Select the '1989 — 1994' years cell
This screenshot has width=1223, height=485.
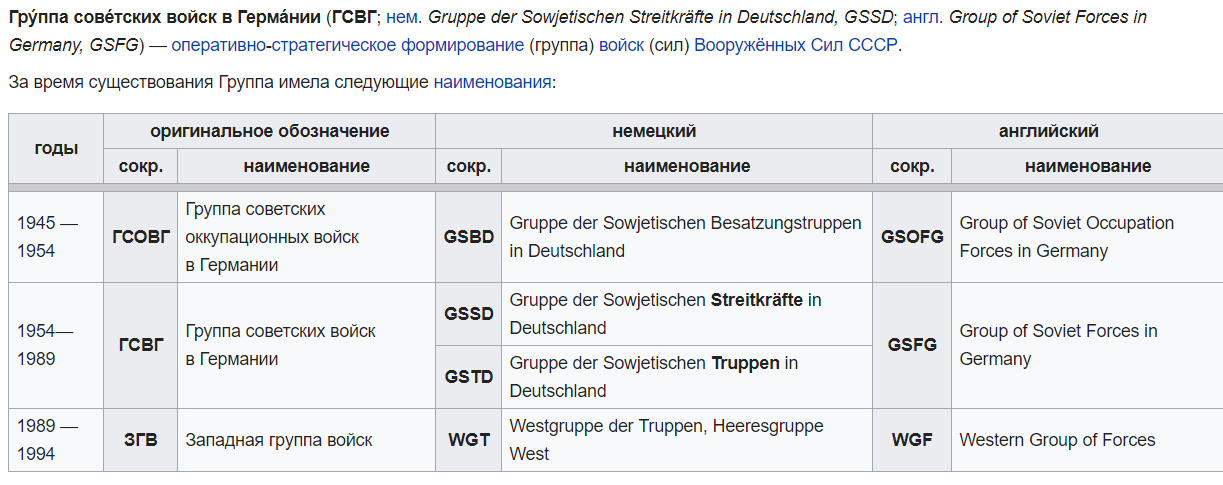coord(56,440)
